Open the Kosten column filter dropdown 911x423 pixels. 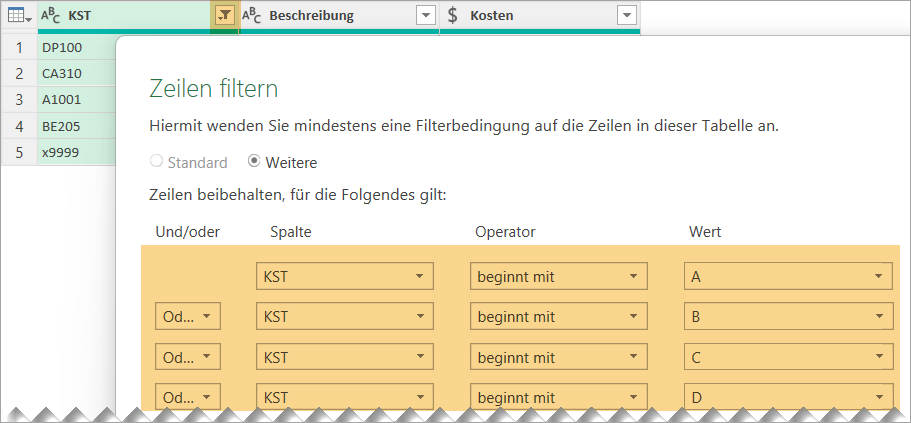tap(626, 16)
